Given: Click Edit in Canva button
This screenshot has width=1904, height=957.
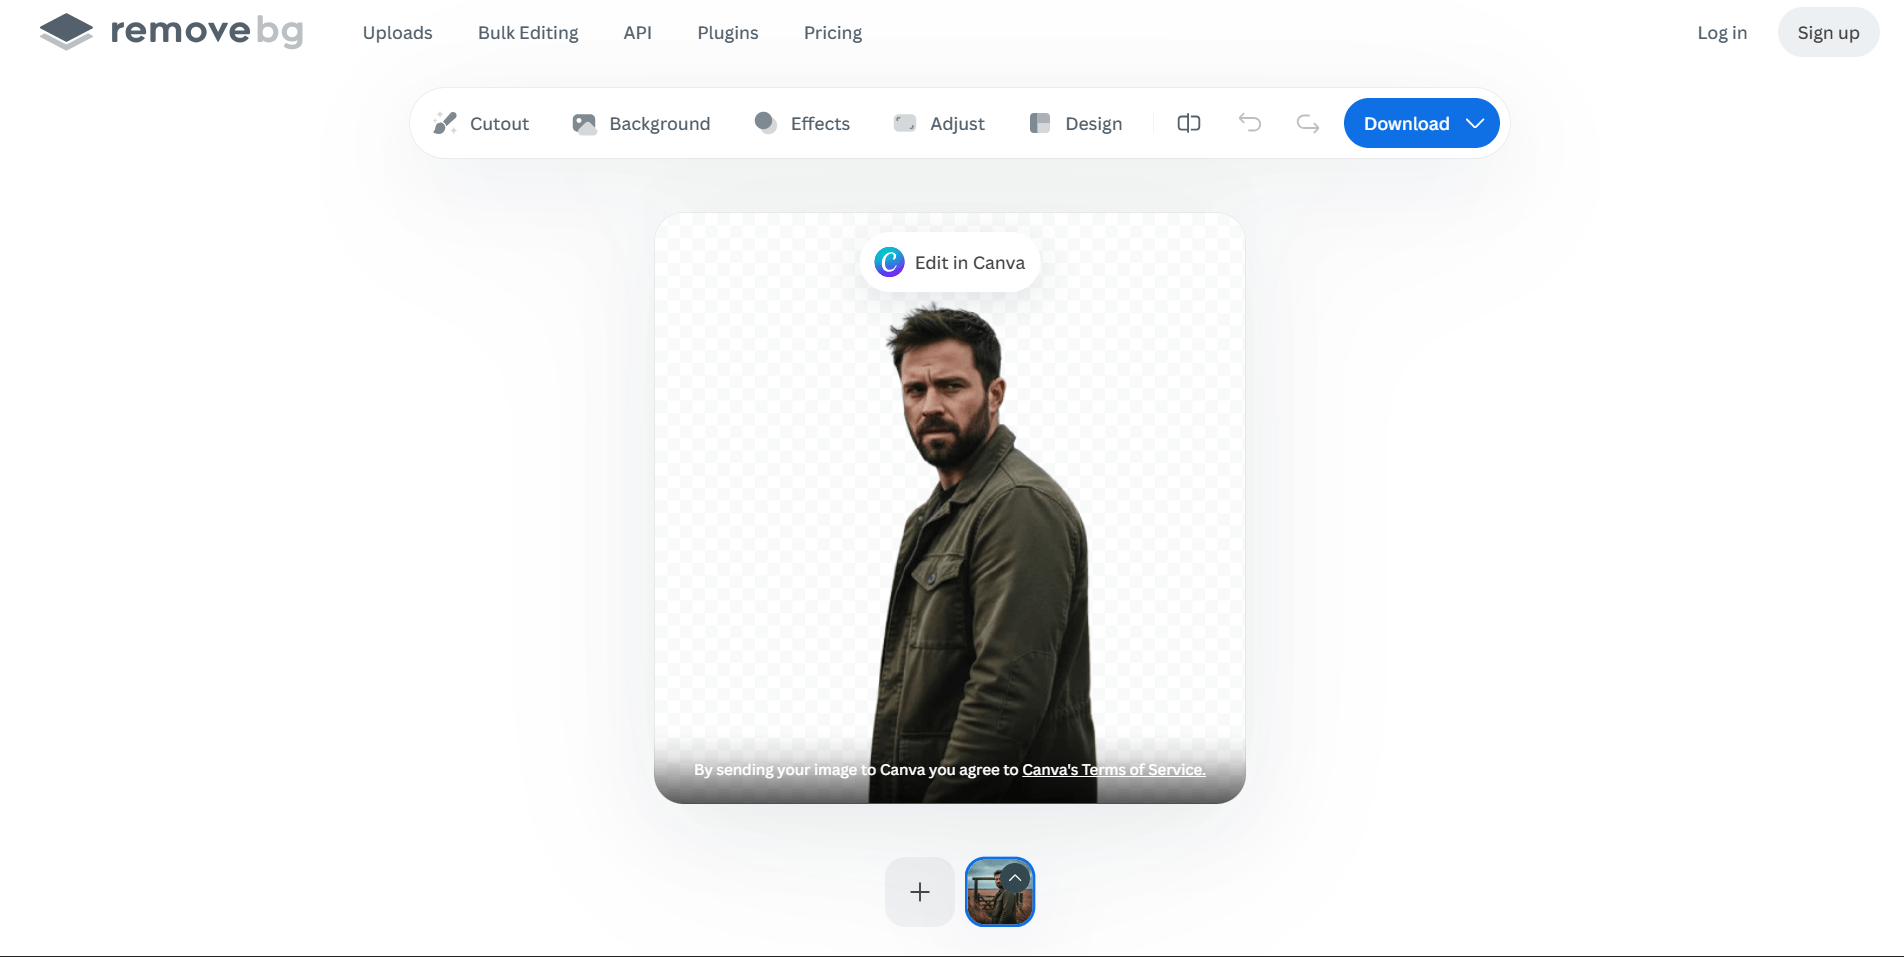Looking at the screenshot, I should tap(950, 262).
